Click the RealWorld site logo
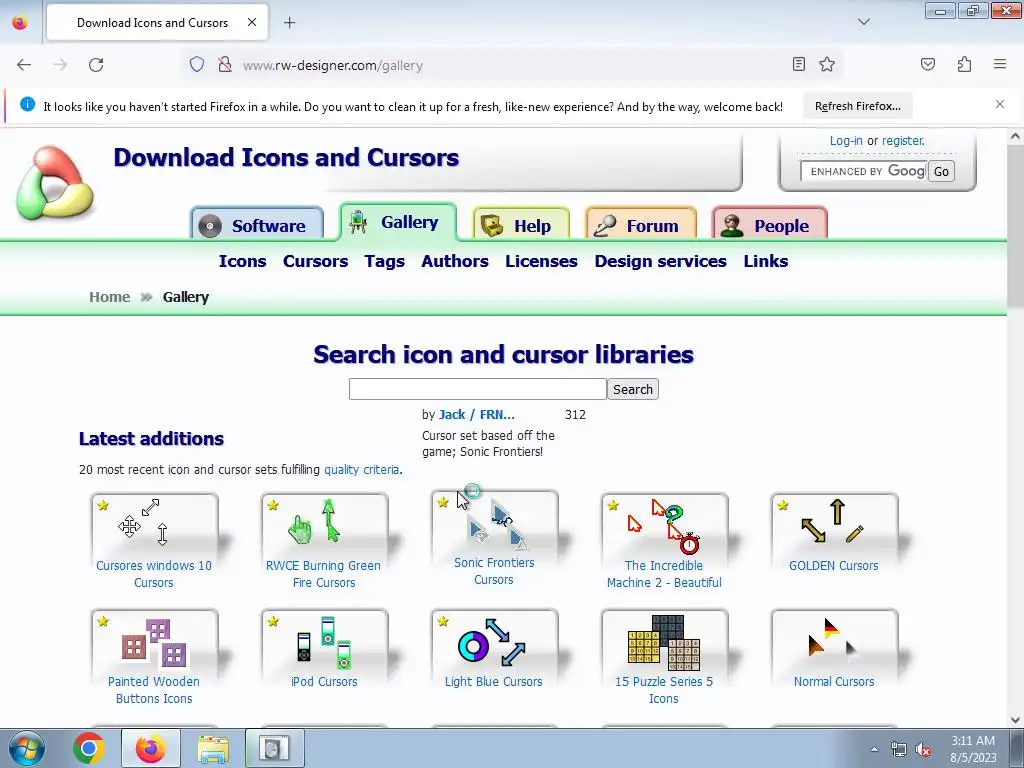Screen dimensions: 1024x768 (x=55, y=182)
